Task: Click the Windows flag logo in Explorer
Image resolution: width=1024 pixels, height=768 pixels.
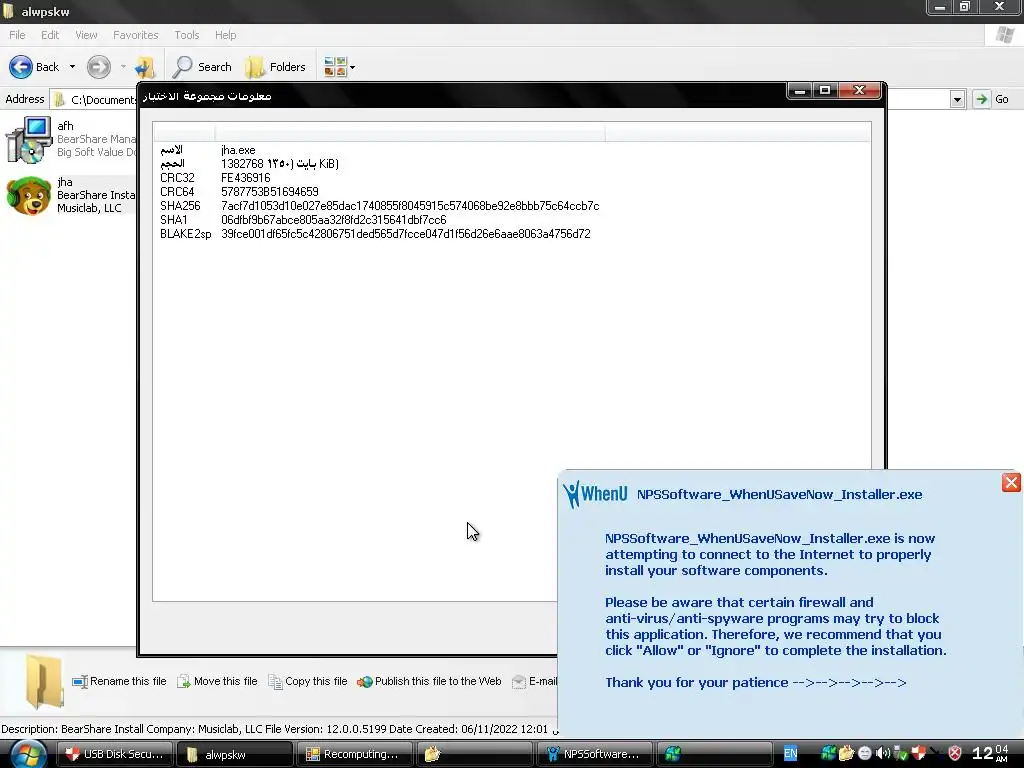Action: (1005, 35)
